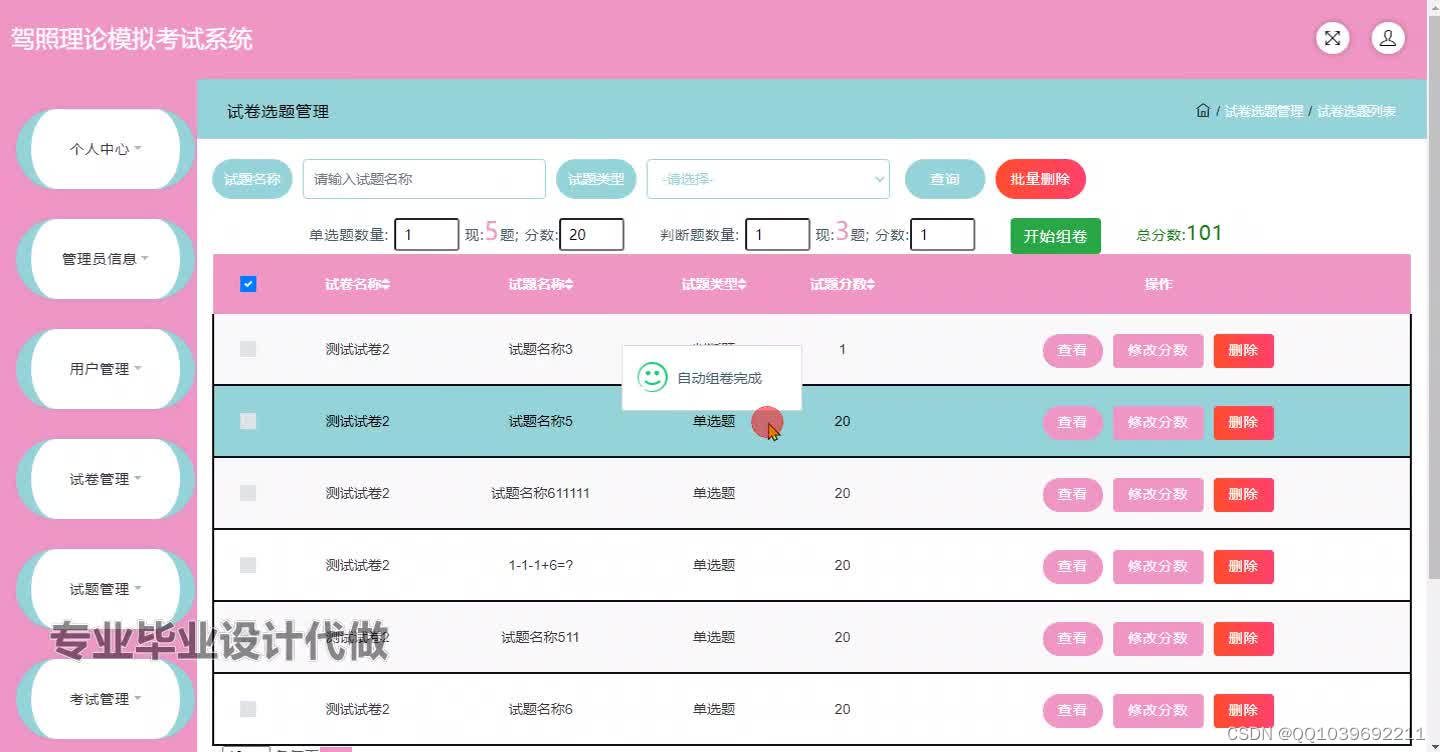The image size is (1440, 752).
Task: Modify score for 试题名称511 row
Action: [1158, 639]
